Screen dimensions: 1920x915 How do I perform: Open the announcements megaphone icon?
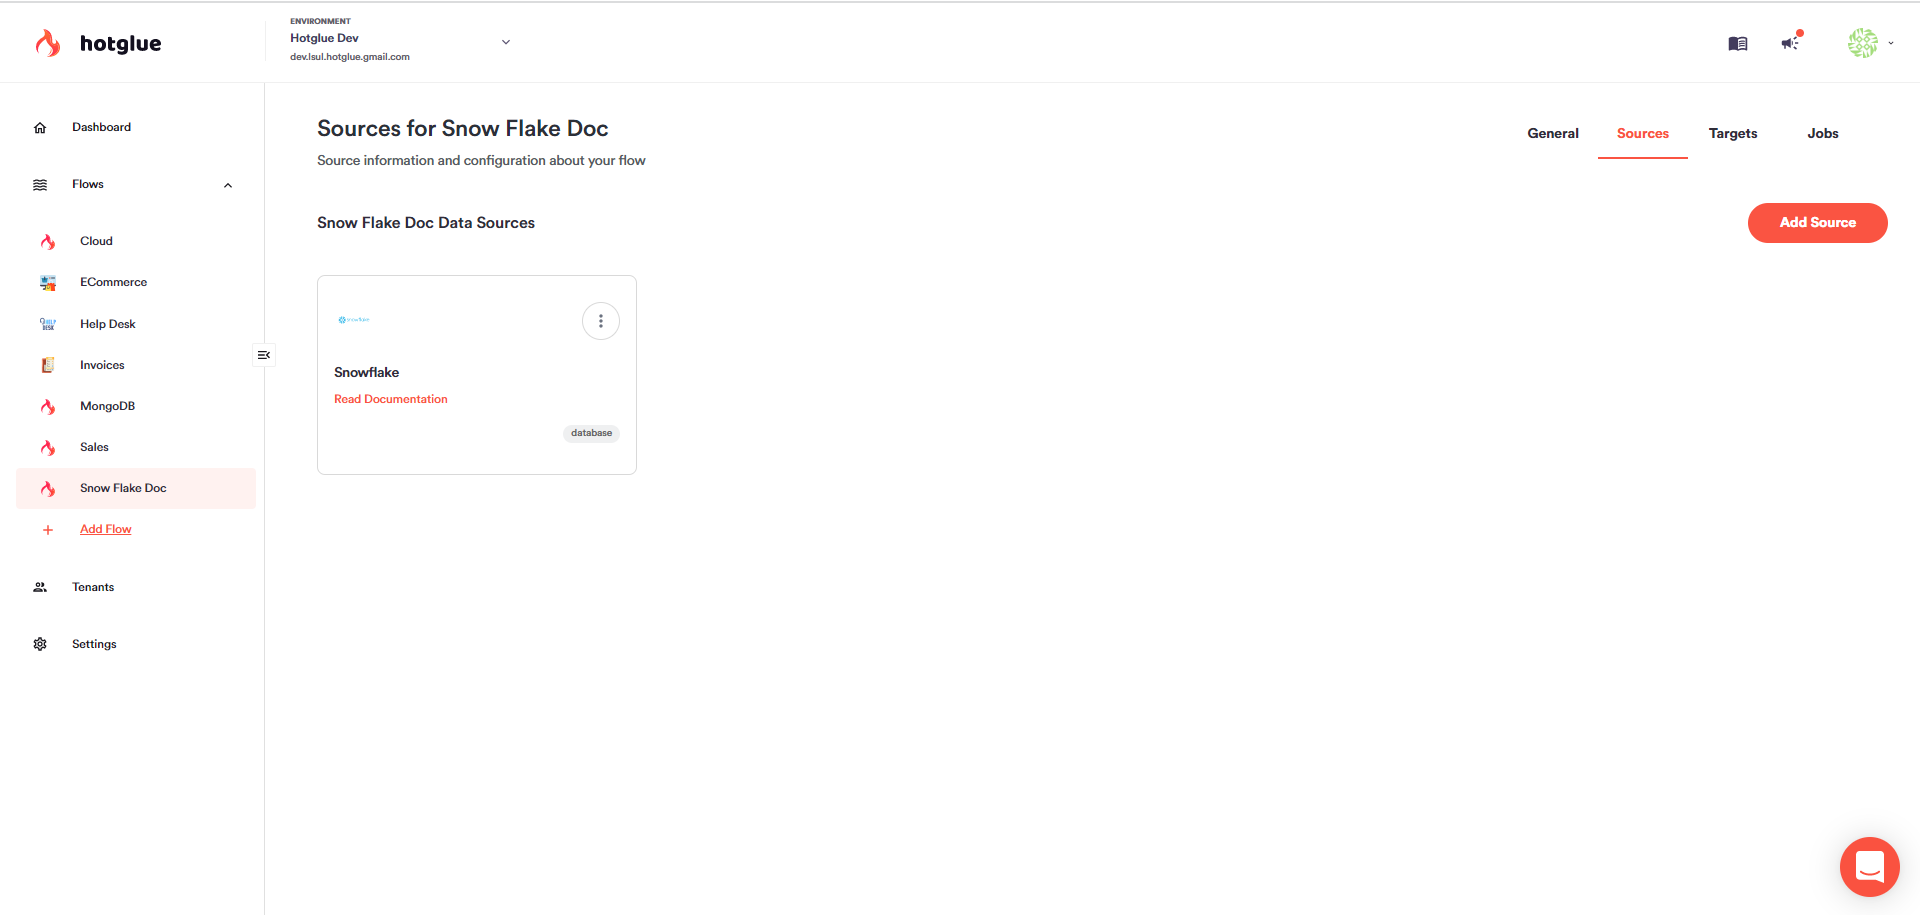(x=1791, y=42)
